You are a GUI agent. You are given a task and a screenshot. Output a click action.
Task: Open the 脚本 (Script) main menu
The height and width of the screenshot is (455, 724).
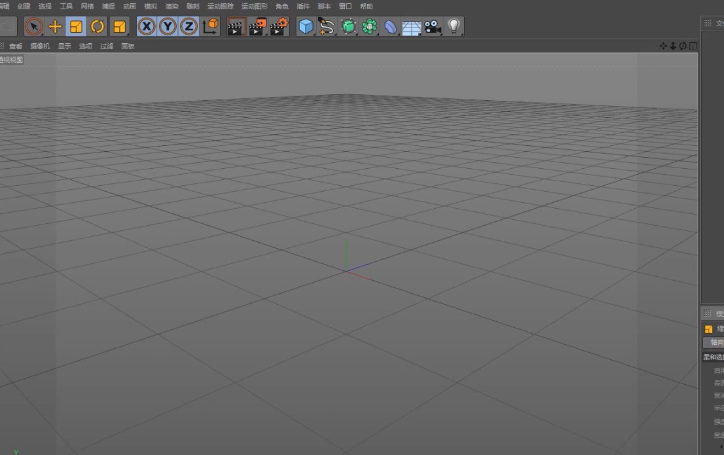pyautogui.click(x=324, y=6)
